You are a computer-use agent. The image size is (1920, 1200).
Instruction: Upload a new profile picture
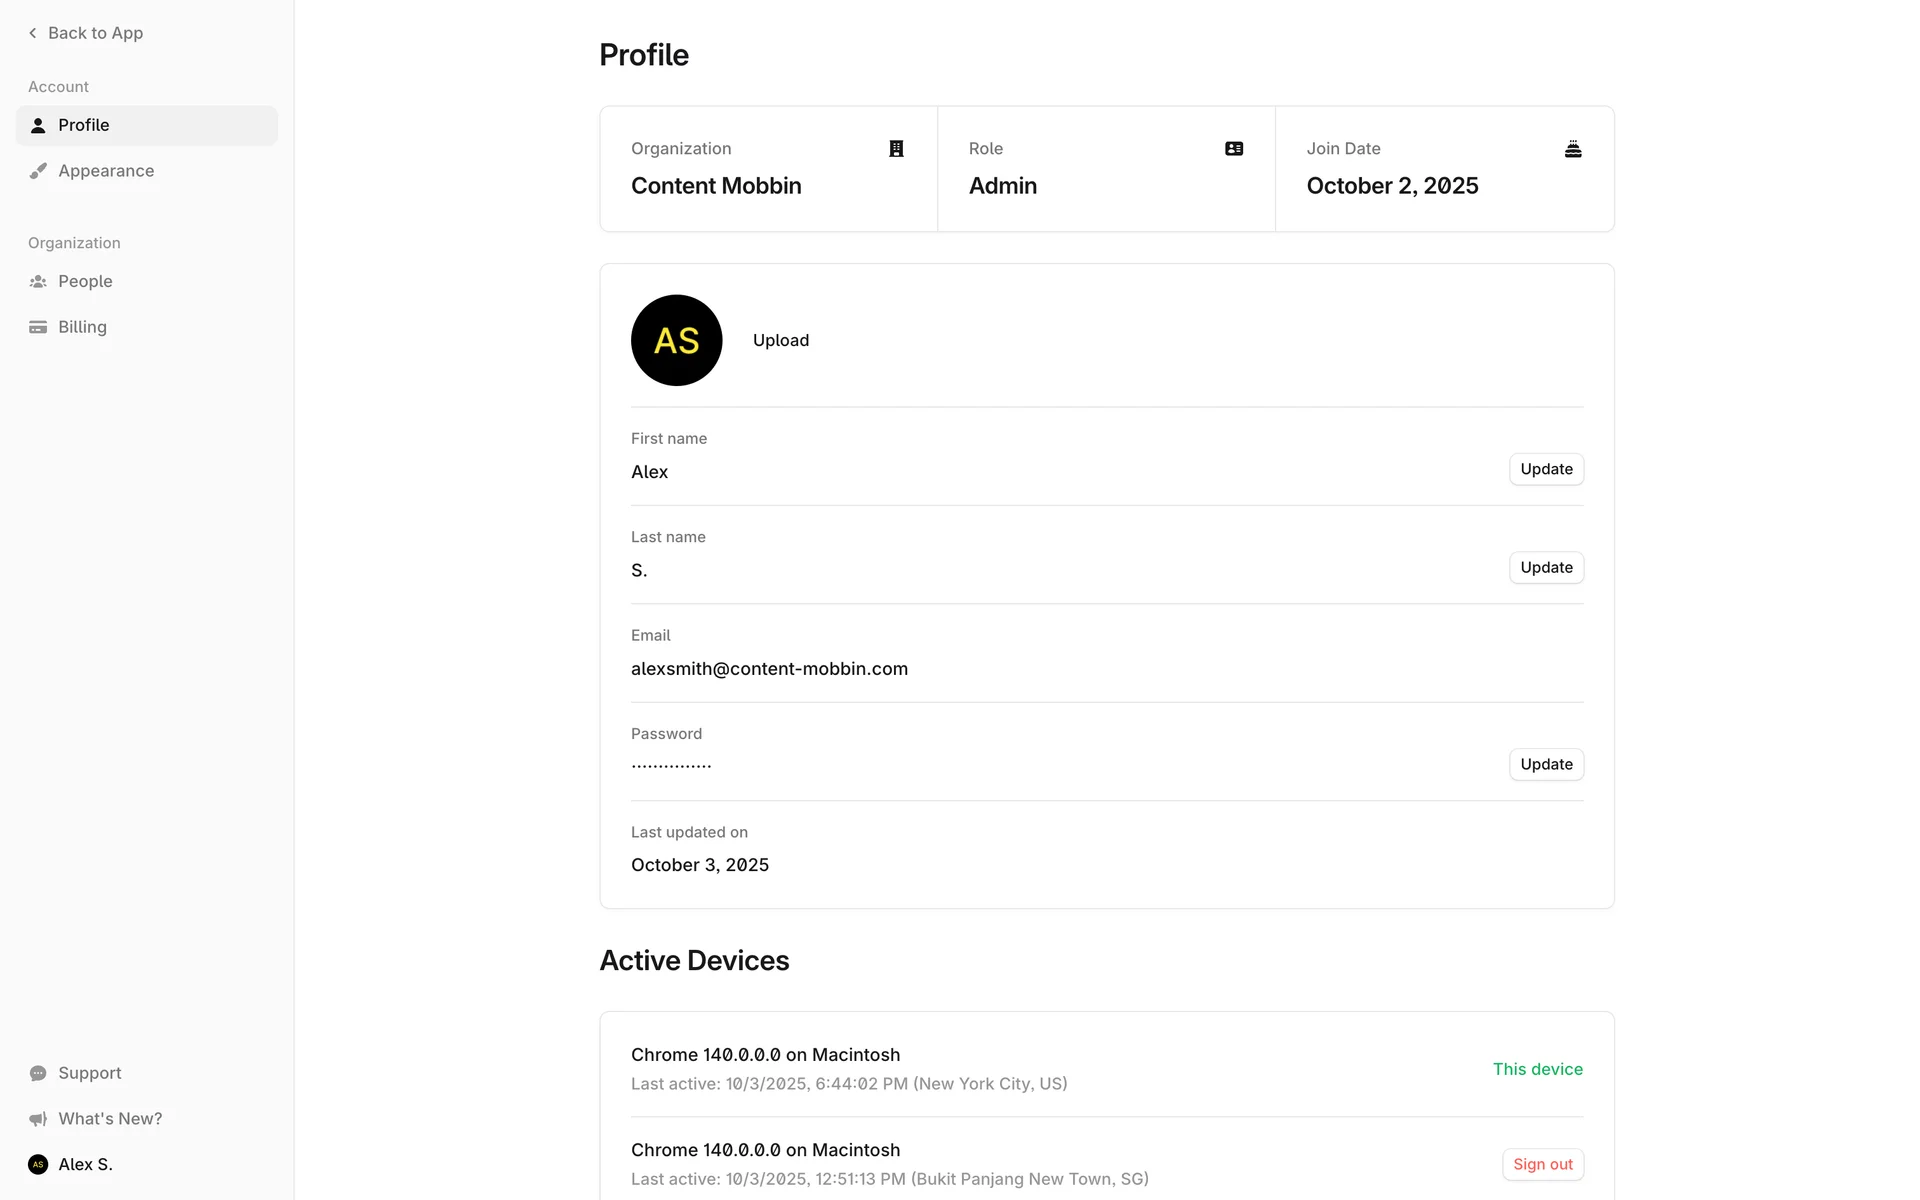[x=780, y=340]
